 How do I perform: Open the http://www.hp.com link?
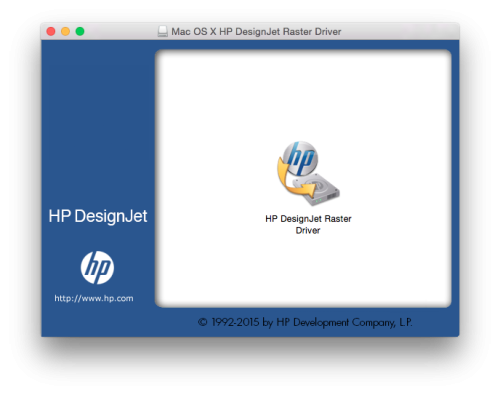pyautogui.click(x=94, y=298)
